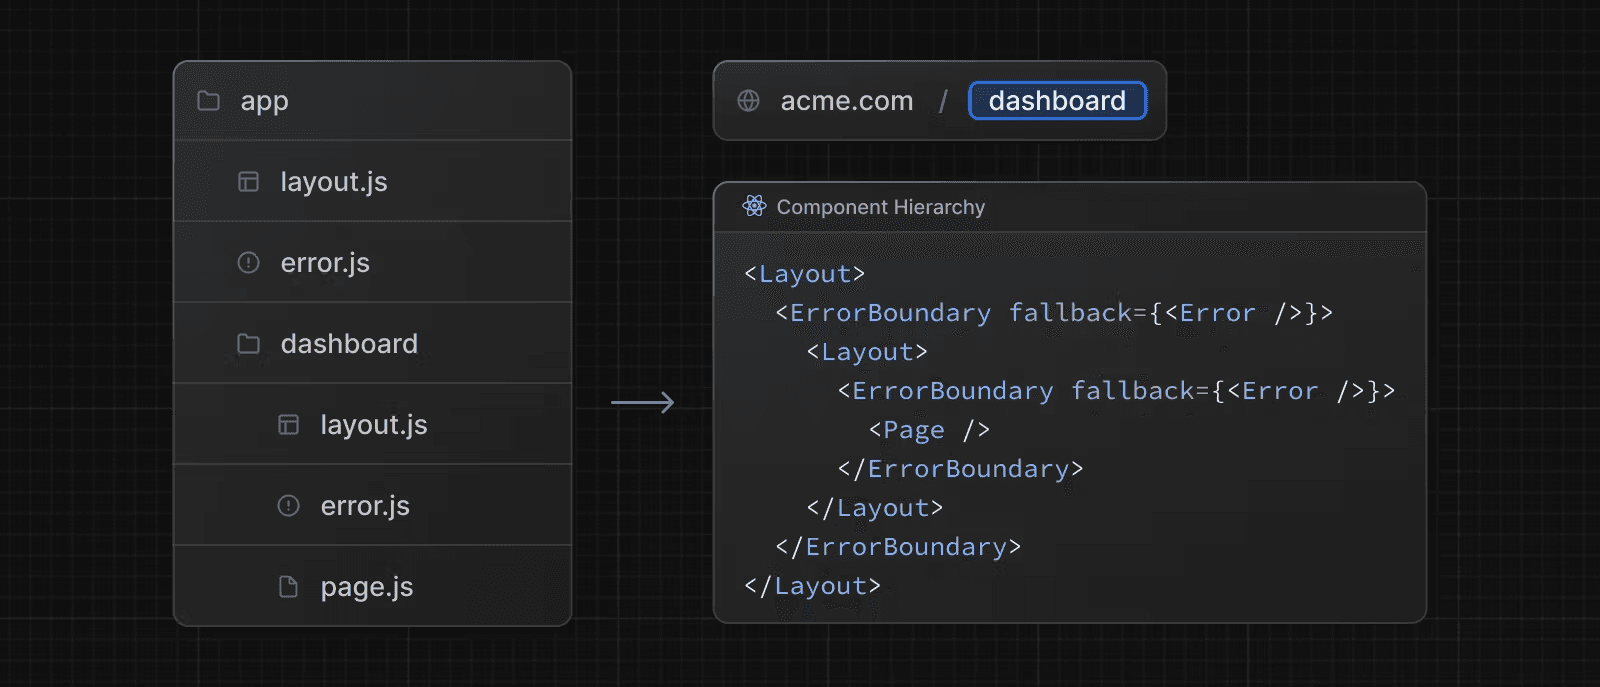Viewport: 1600px width, 687px height.
Task: Select the page.js file label
Action: pyautogui.click(x=366, y=587)
